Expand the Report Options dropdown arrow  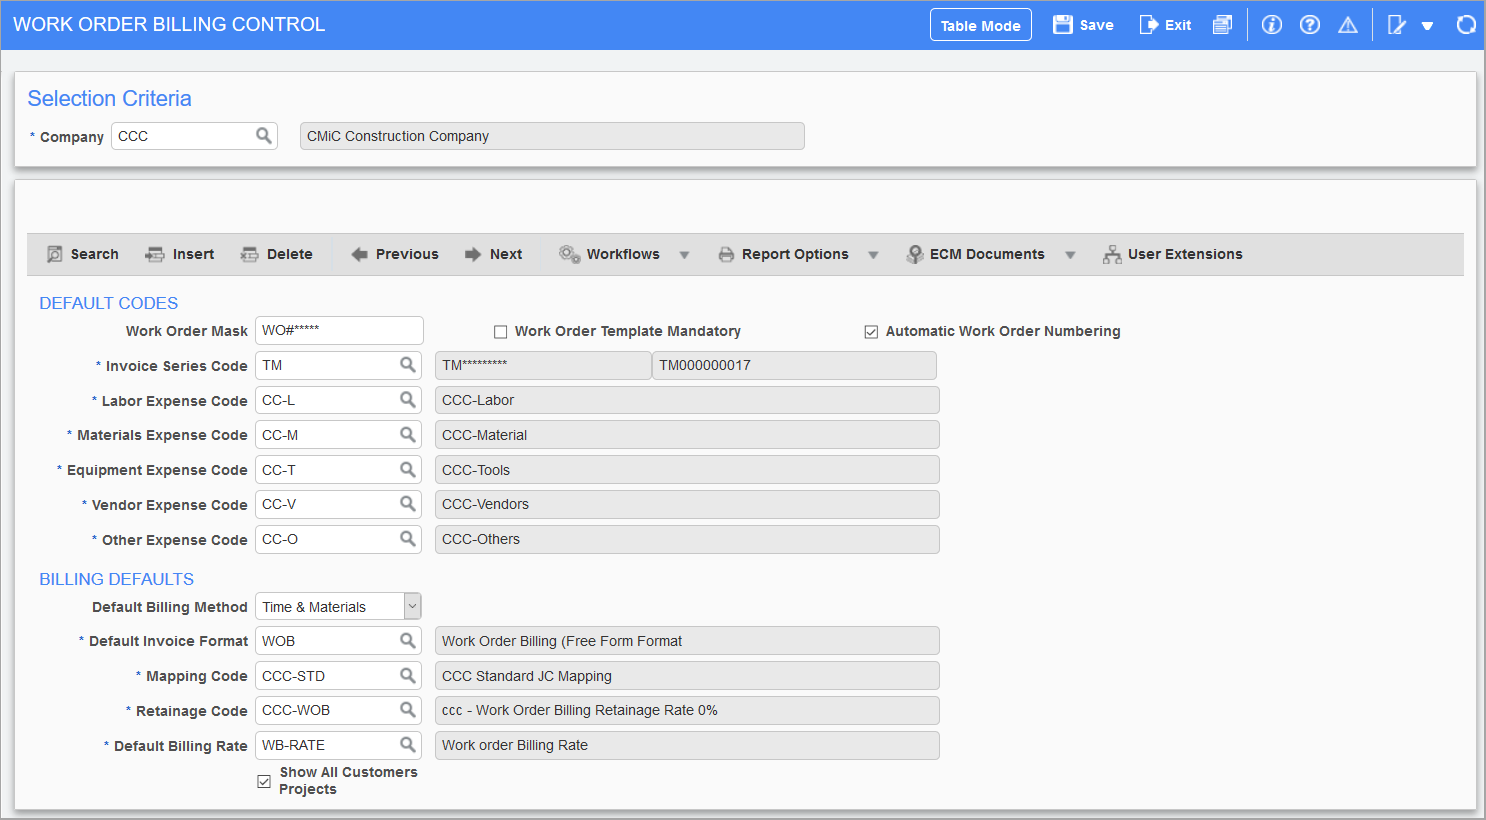pos(873,255)
